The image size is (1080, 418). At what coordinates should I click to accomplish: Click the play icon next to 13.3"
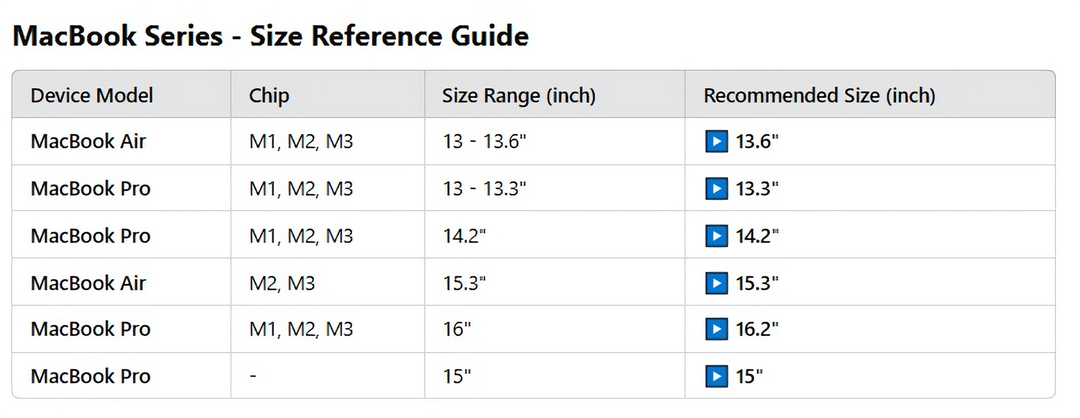(x=716, y=189)
